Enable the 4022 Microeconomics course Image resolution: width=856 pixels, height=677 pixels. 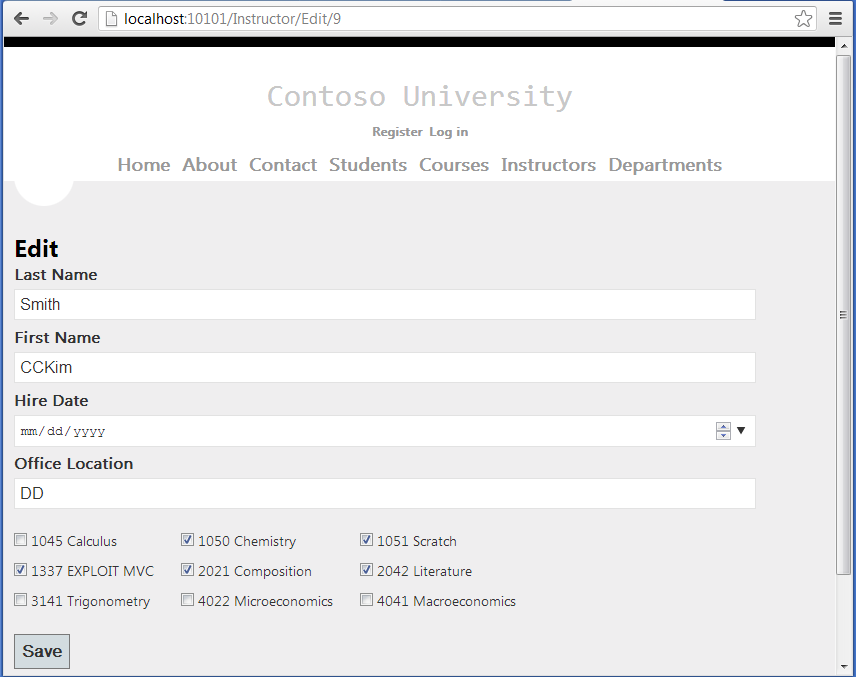pyautogui.click(x=187, y=600)
